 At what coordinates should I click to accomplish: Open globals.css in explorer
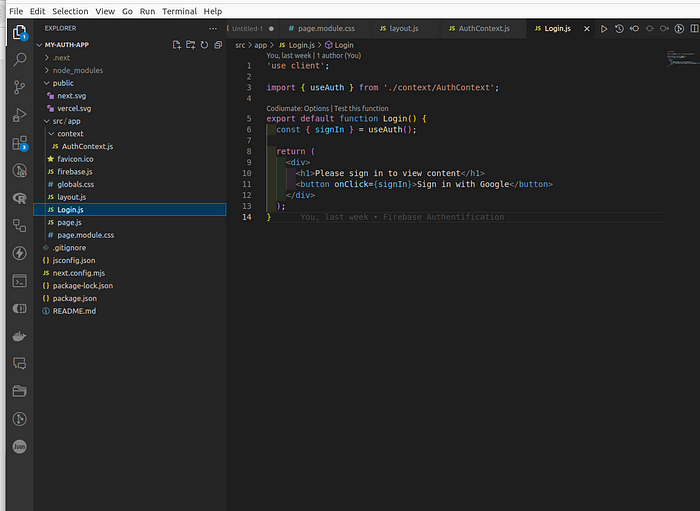75,184
